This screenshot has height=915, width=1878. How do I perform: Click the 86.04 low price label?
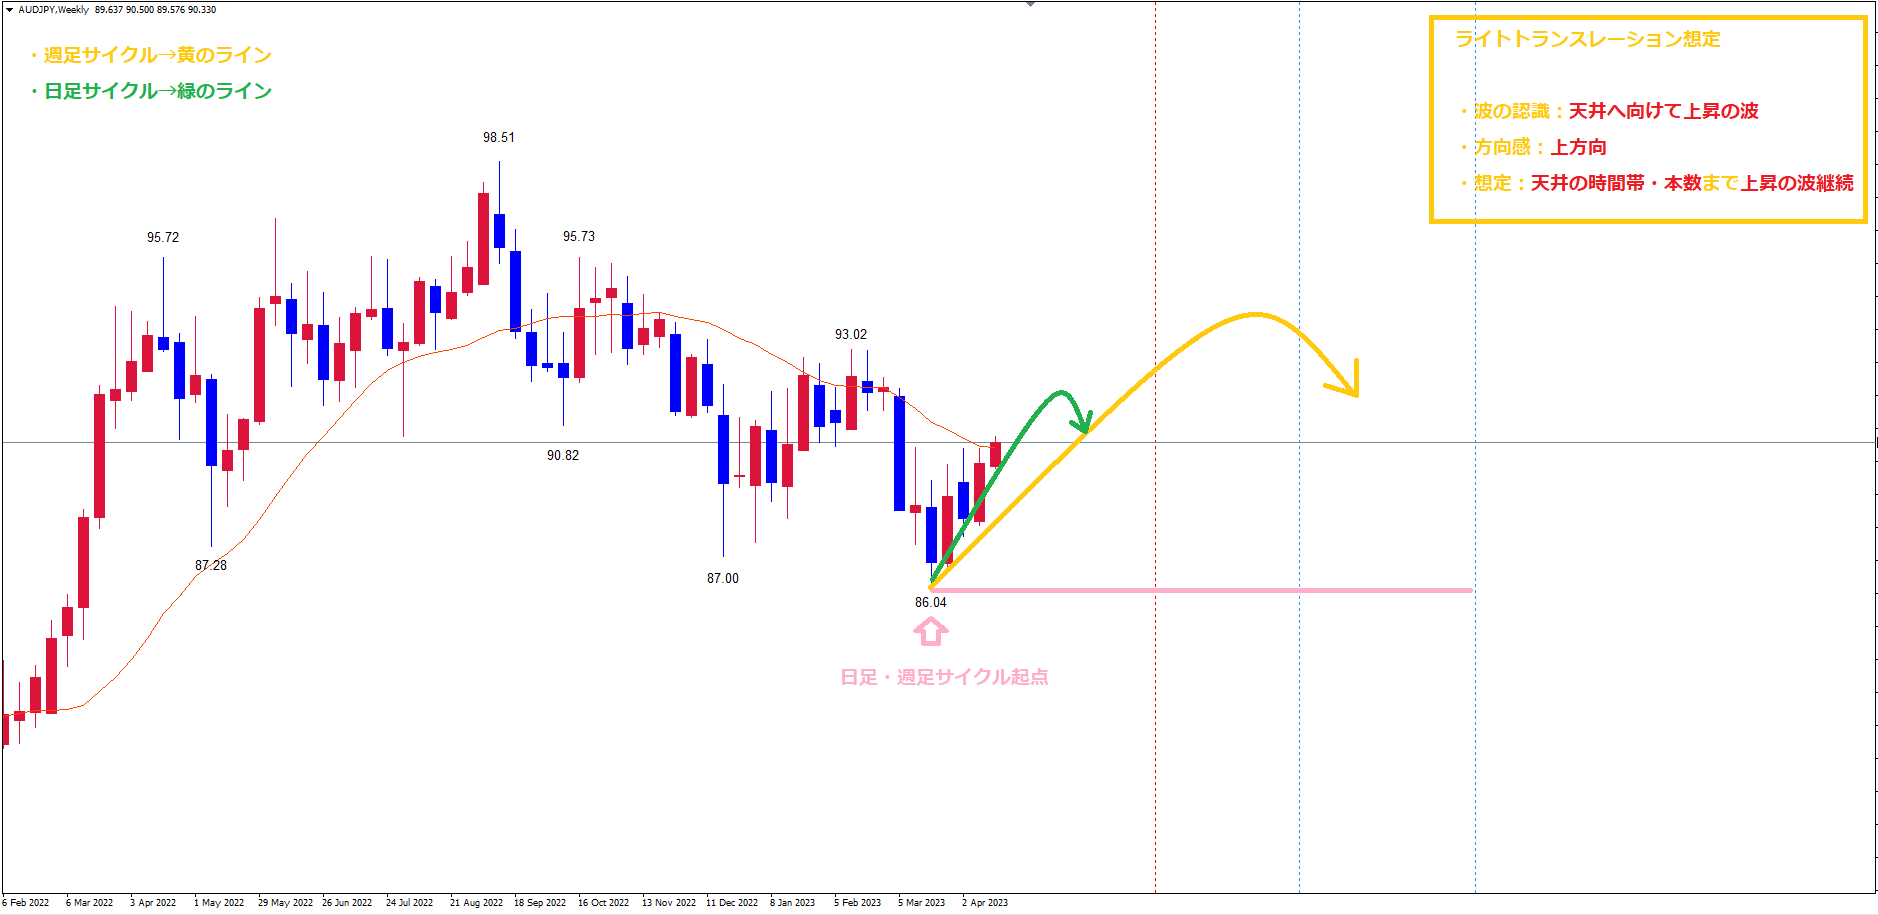[x=930, y=602]
